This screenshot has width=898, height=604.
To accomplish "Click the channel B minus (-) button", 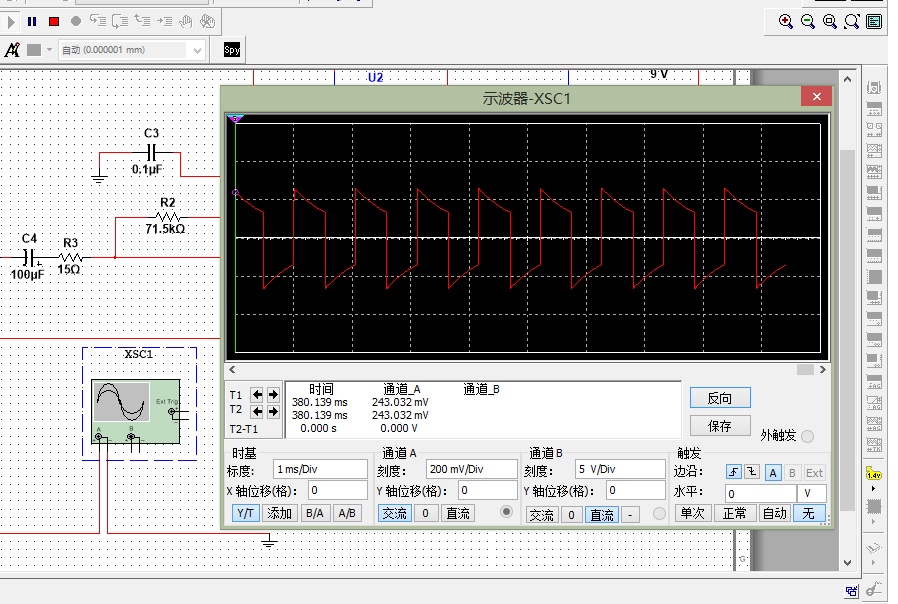I will pos(630,515).
